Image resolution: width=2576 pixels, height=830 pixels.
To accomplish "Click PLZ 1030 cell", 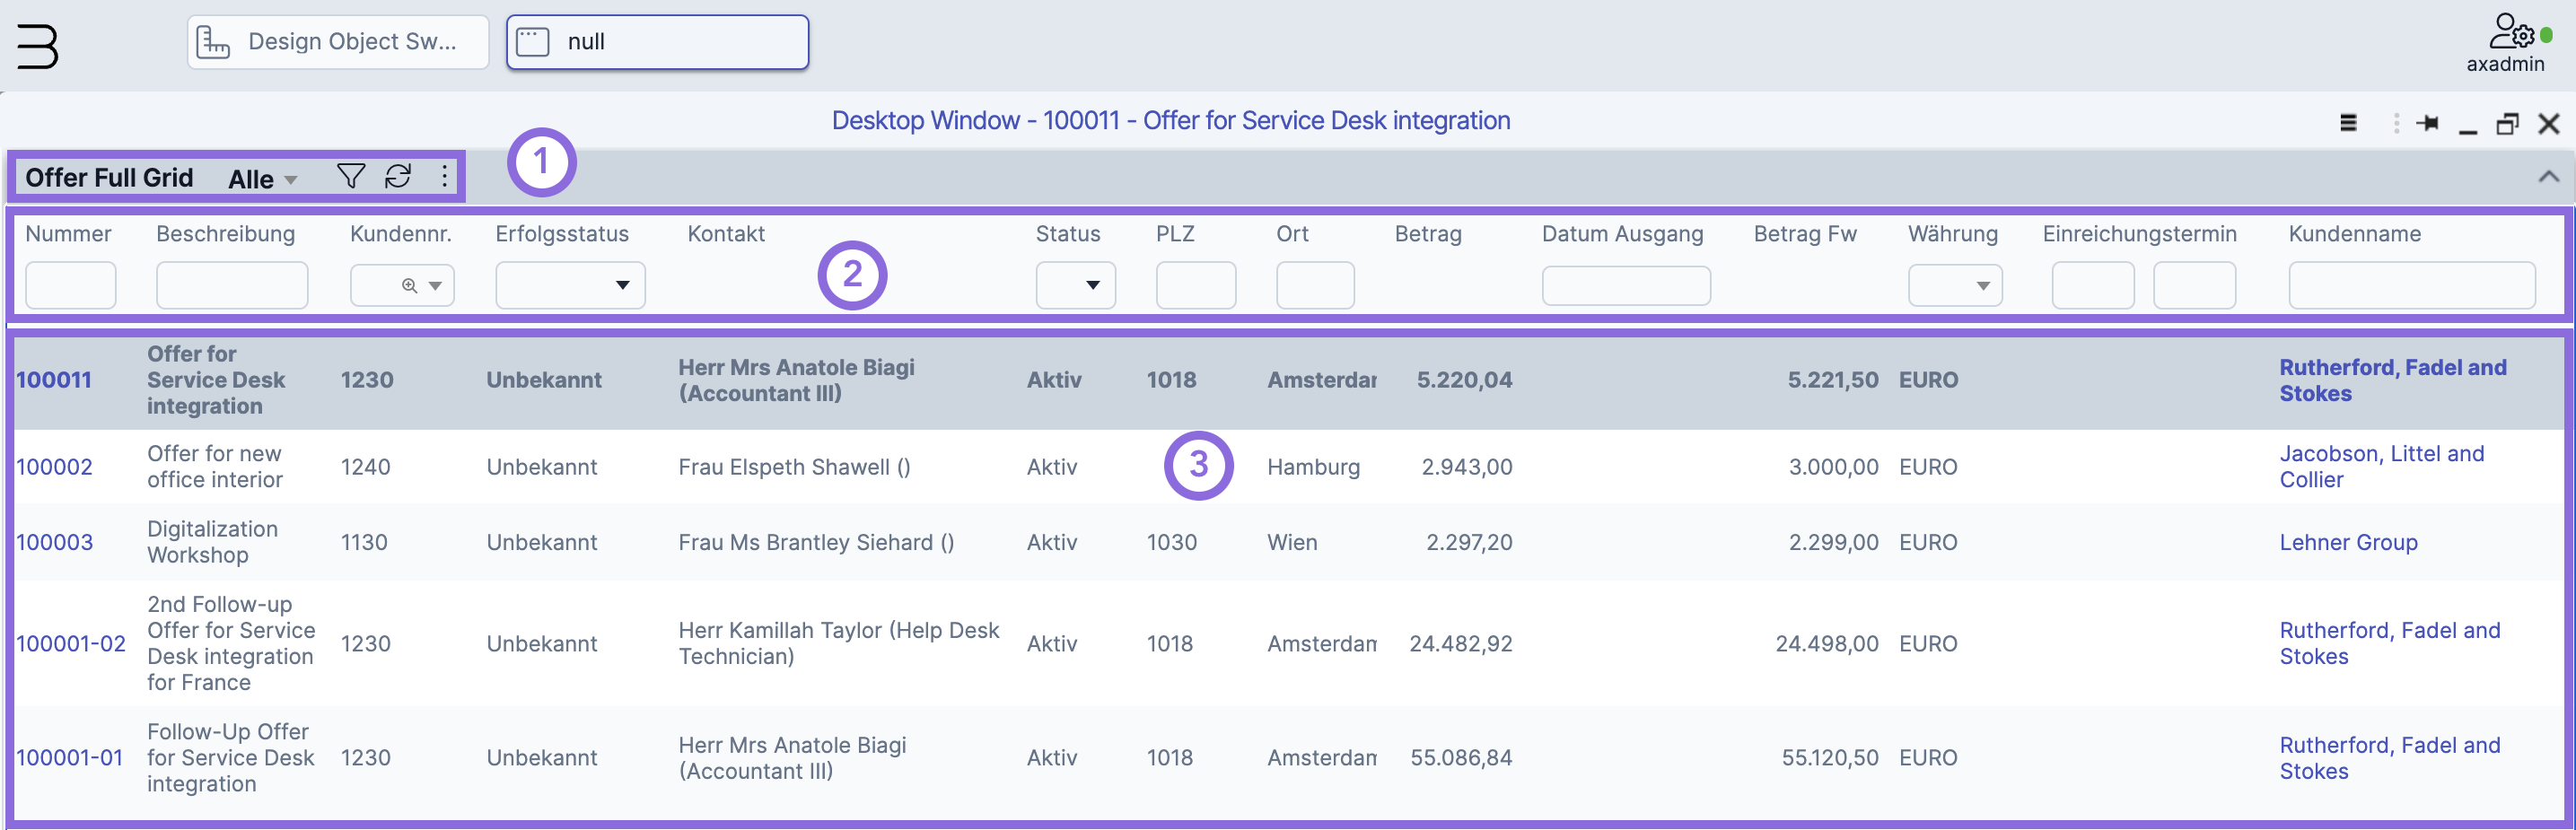I will coord(1171,542).
